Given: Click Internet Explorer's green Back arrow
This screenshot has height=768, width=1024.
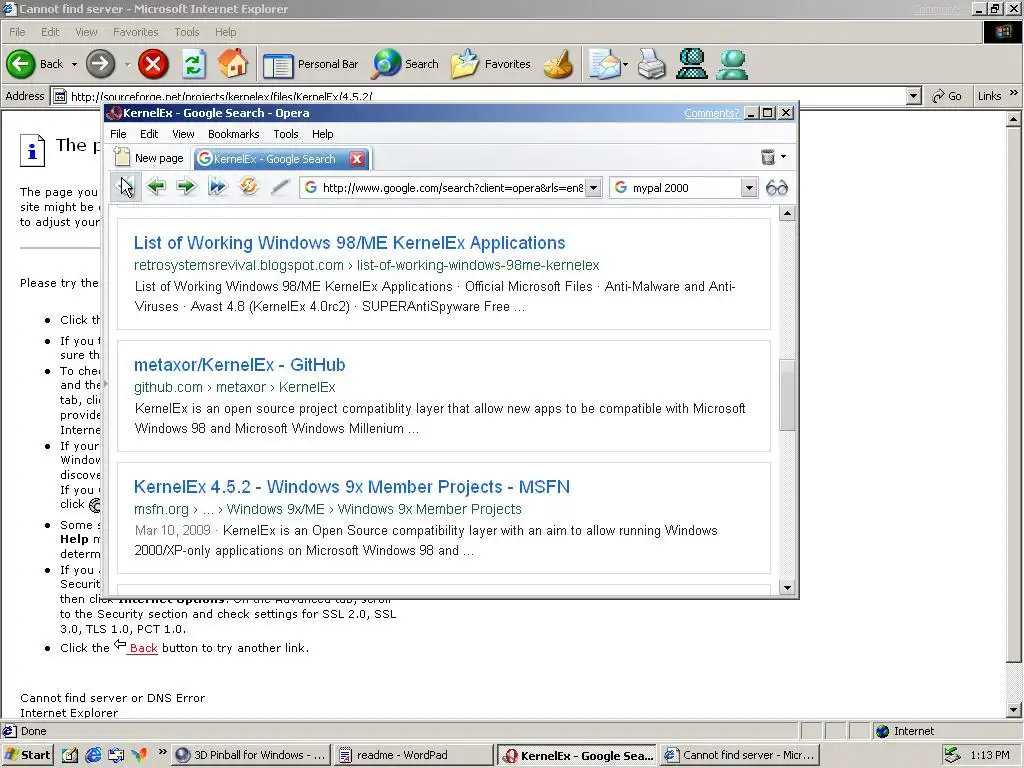Looking at the screenshot, I should 20,64.
